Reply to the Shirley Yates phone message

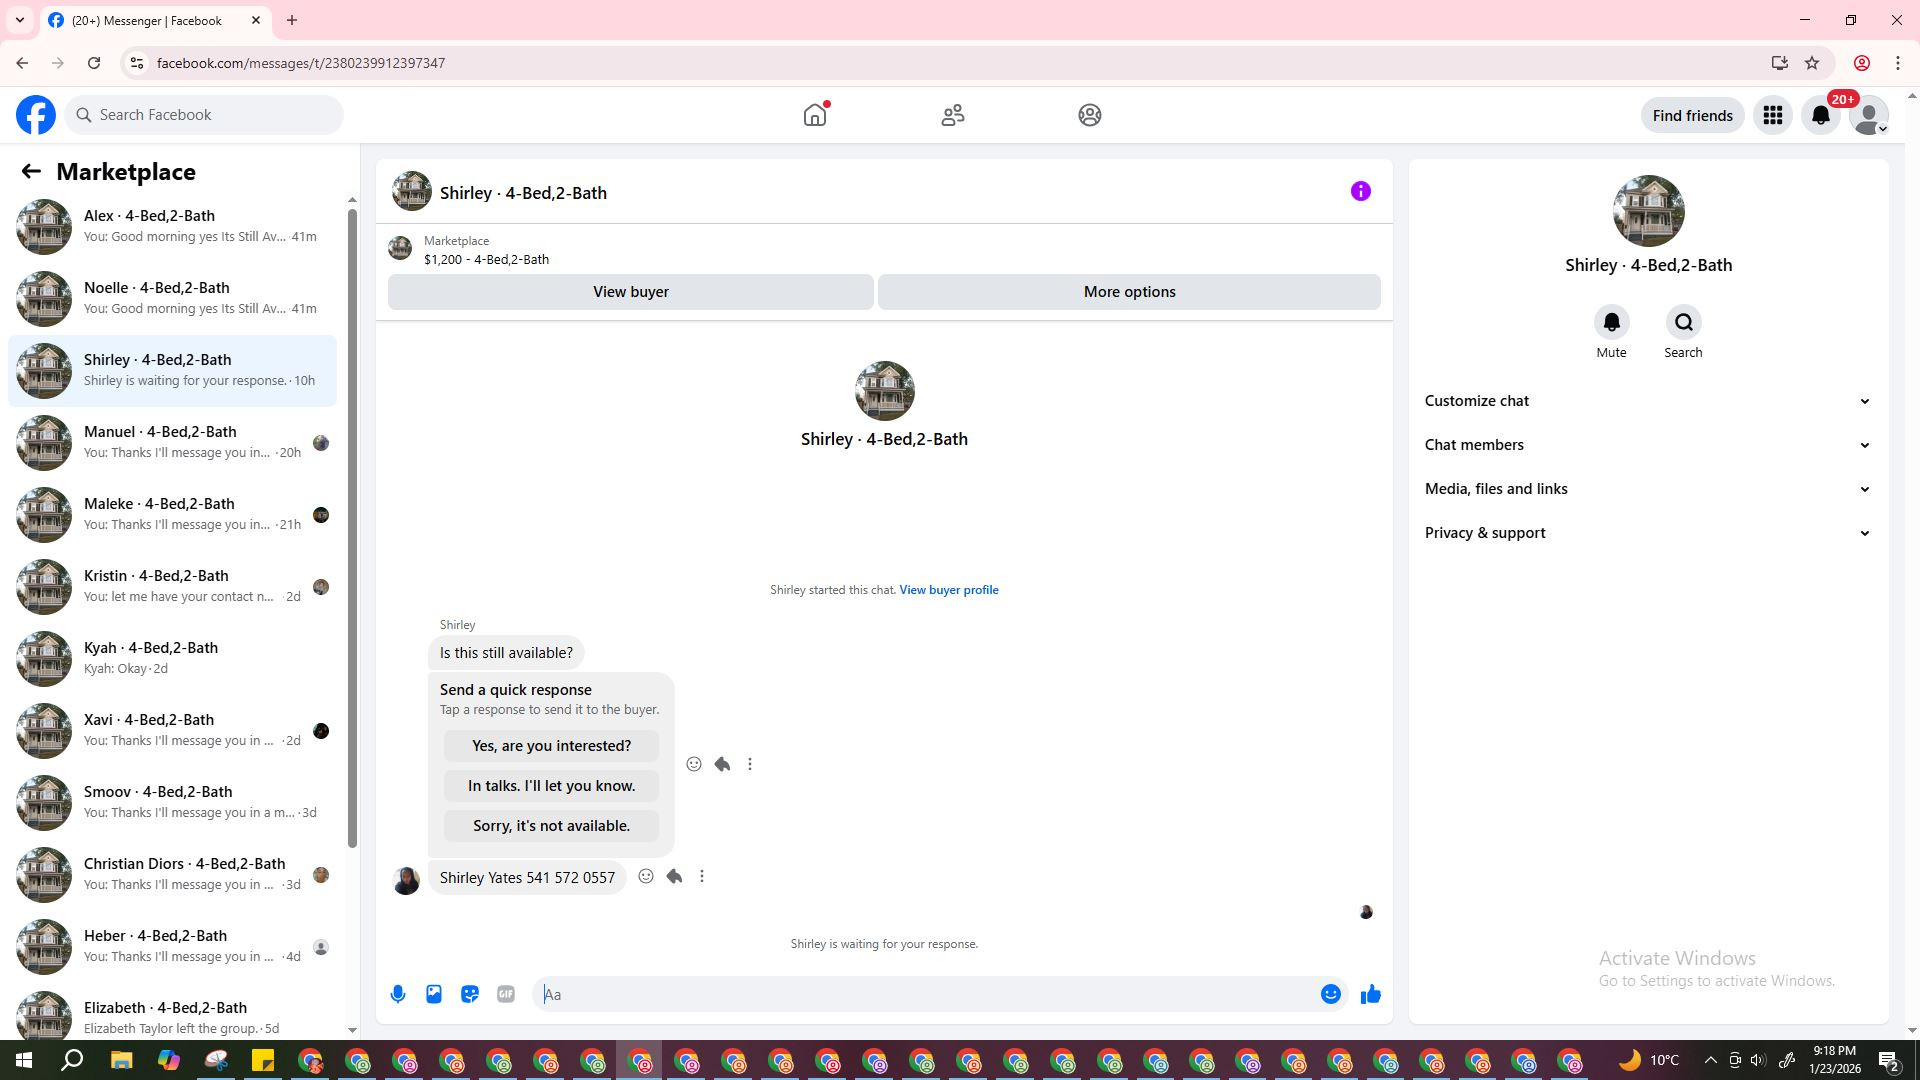(x=674, y=877)
